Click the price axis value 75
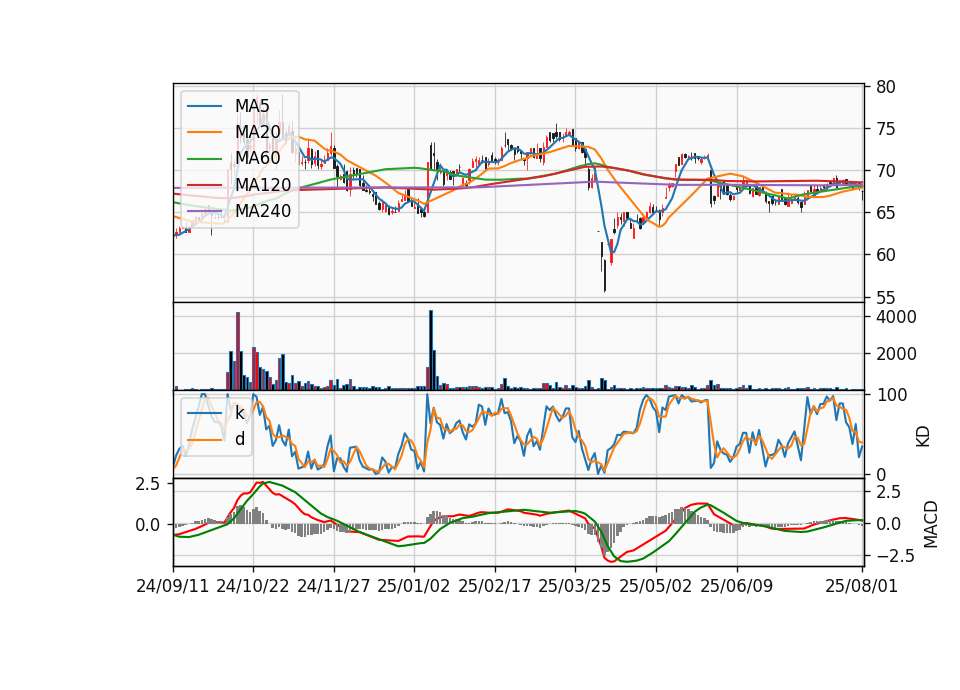 tap(885, 129)
